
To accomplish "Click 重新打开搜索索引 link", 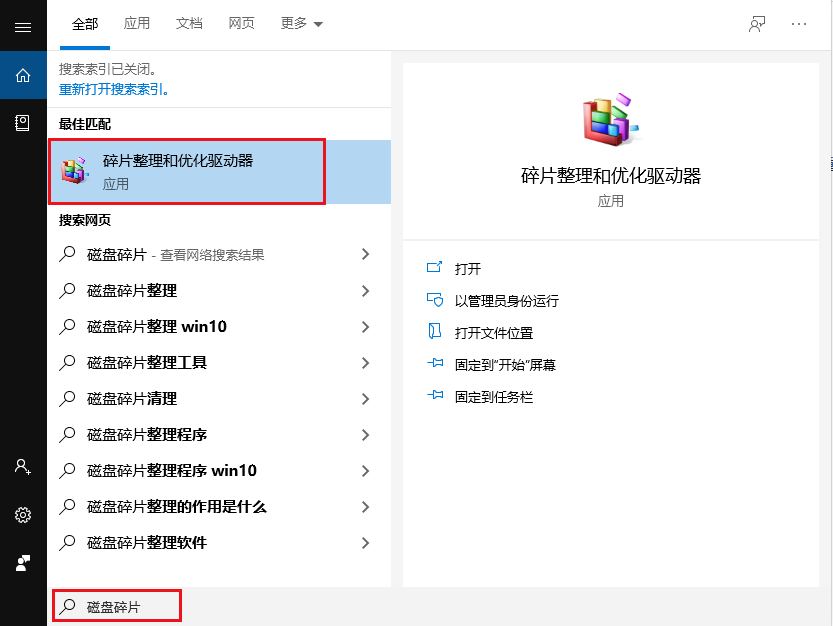I will [114, 89].
